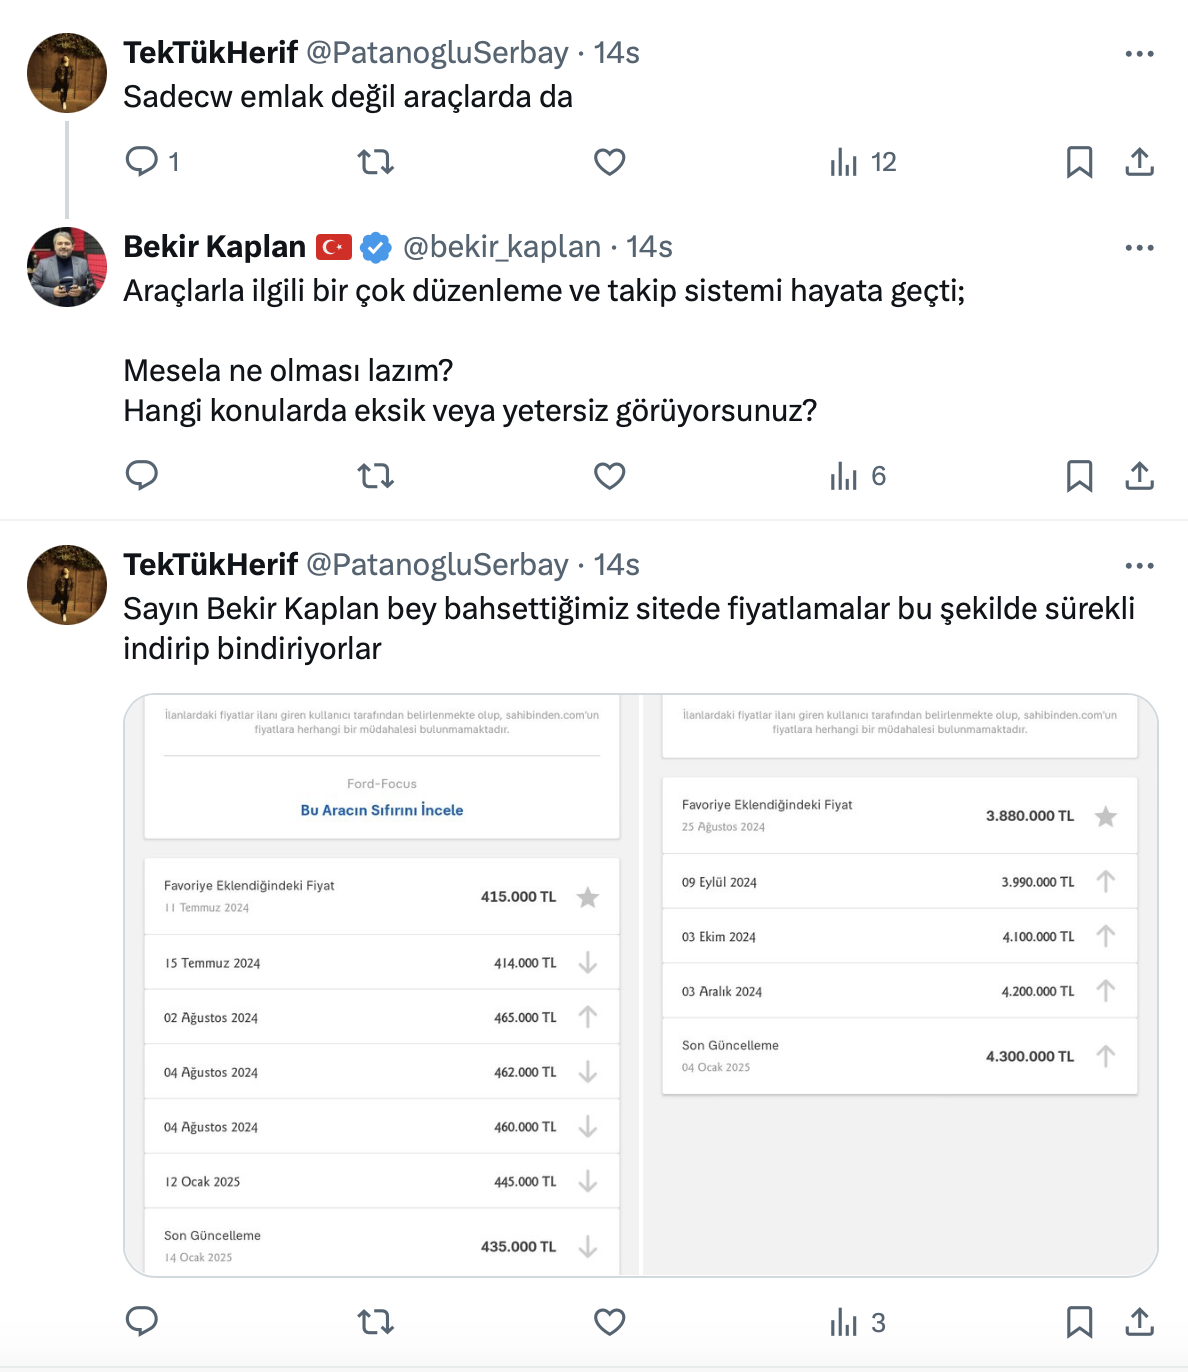Image resolution: width=1188 pixels, height=1372 pixels.
Task: Bookmark the tweet with price screenshots
Action: pyautogui.click(x=1079, y=1322)
